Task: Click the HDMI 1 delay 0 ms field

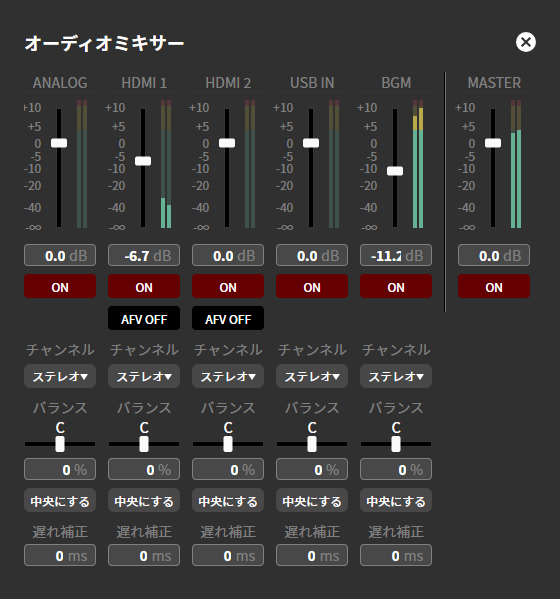Action: coord(144,555)
